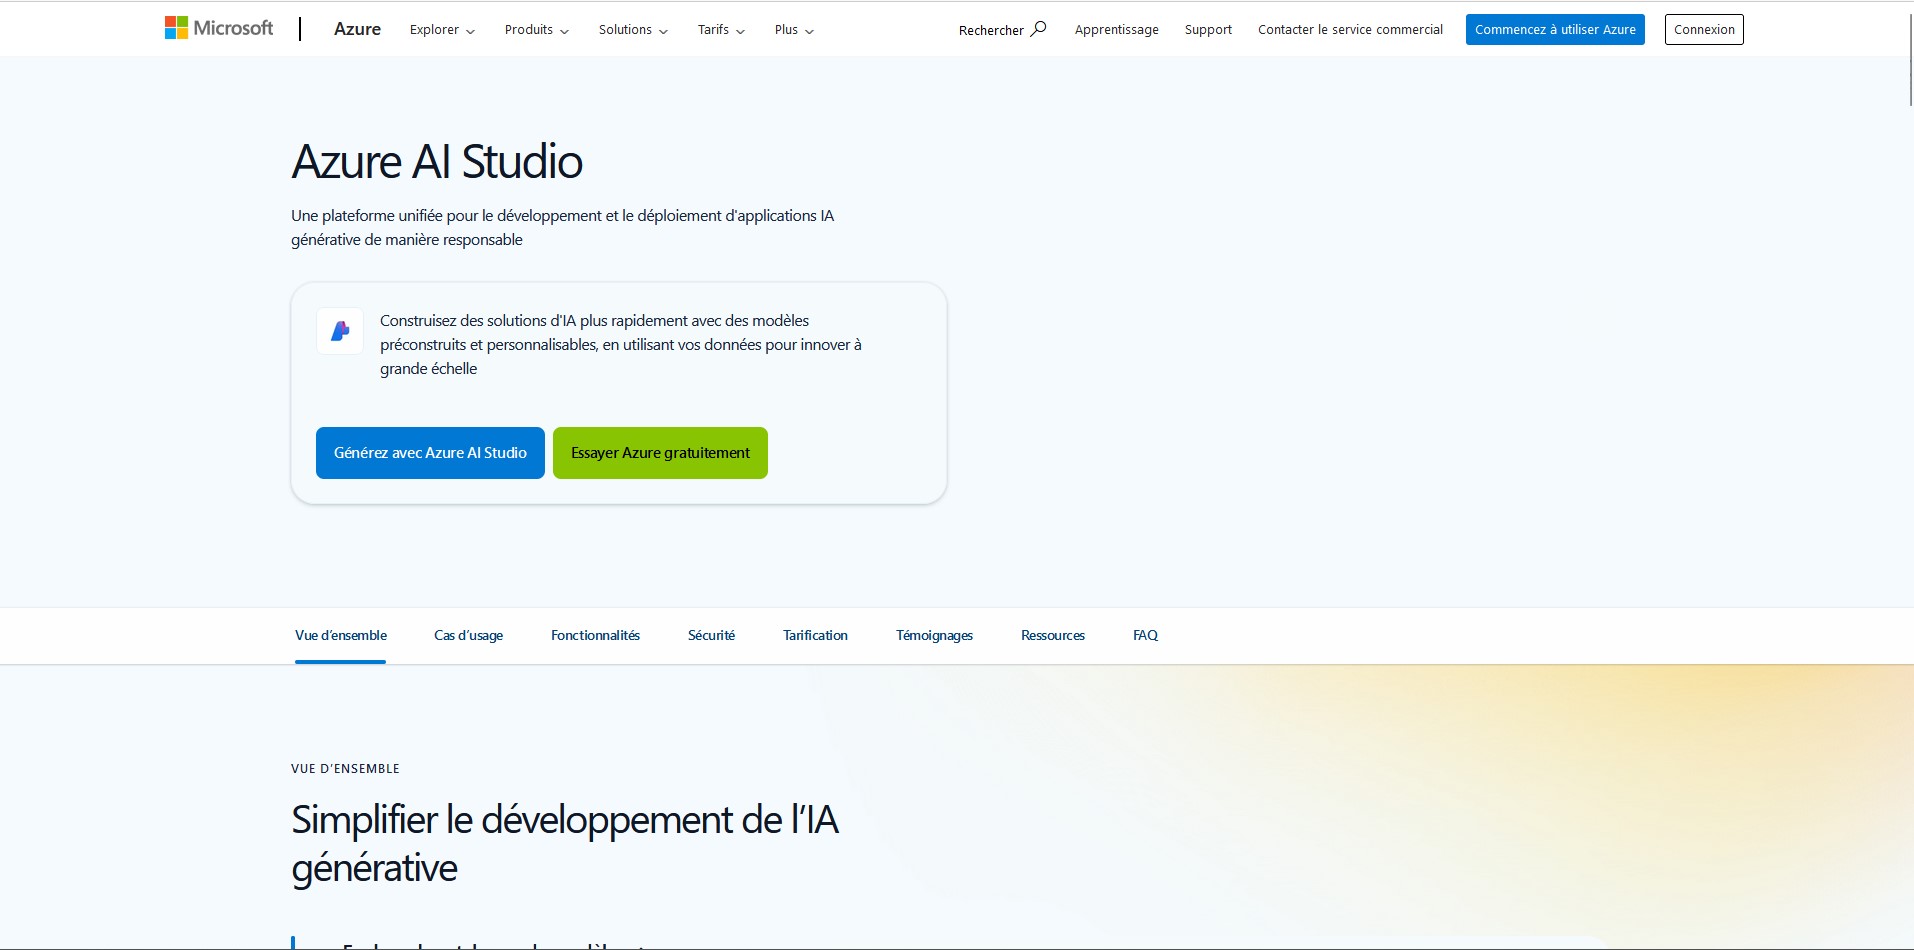This screenshot has height=950, width=1914.
Task: Open the Support link
Action: tap(1208, 30)
